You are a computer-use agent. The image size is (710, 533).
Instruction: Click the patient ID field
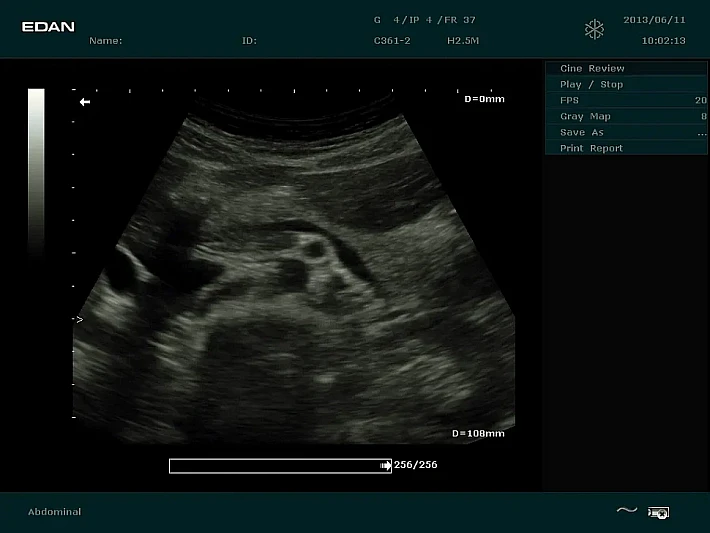[x=249, y=41]
